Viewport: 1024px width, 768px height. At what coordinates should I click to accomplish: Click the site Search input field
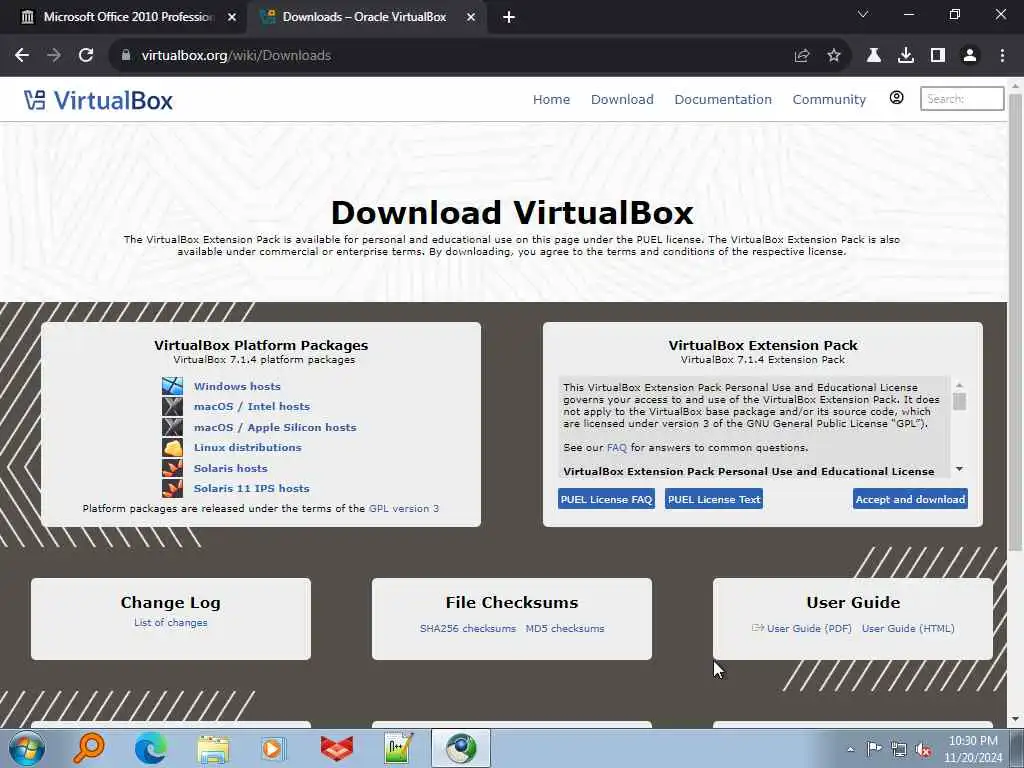click(962, 99)
